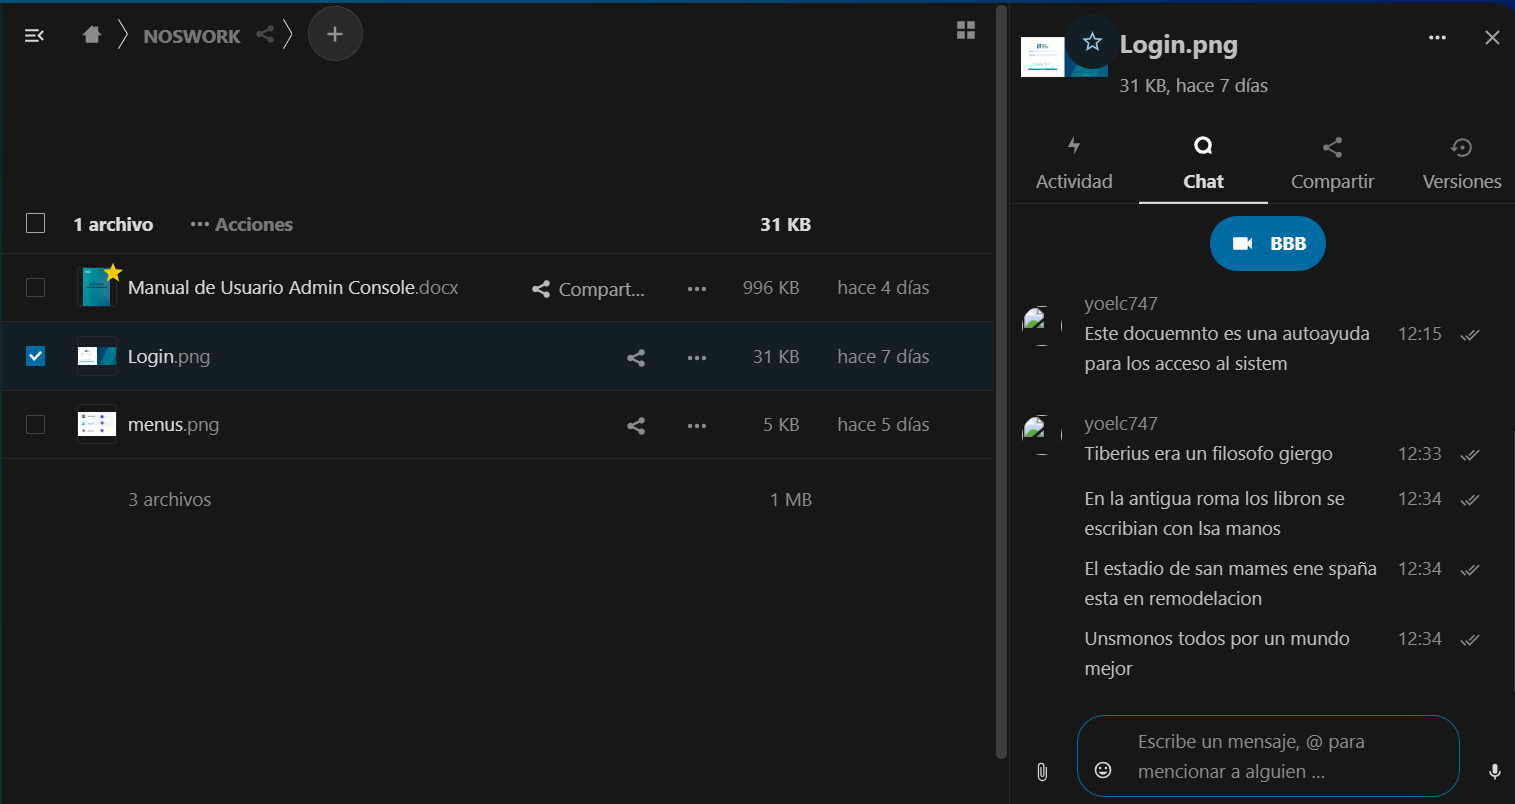Open Manual de Usuario Admin Console.docx thumbnail
The image size is (1515, 804).
click(x=97, y=287)
